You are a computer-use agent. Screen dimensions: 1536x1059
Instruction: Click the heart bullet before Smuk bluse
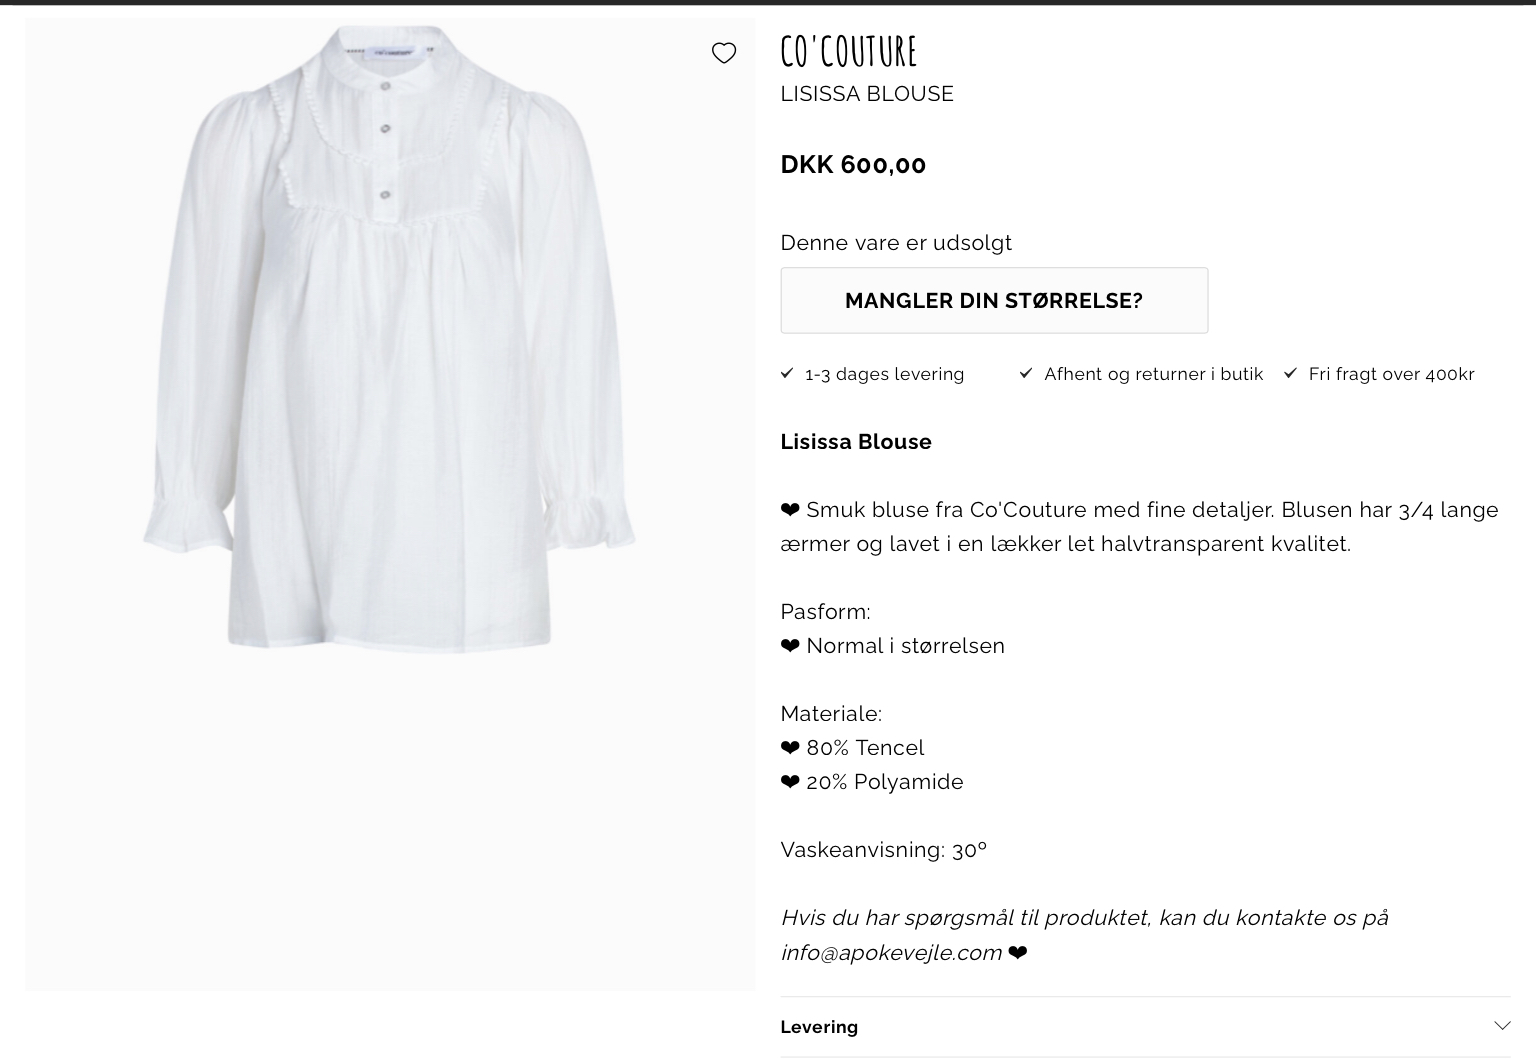(790, 510)
